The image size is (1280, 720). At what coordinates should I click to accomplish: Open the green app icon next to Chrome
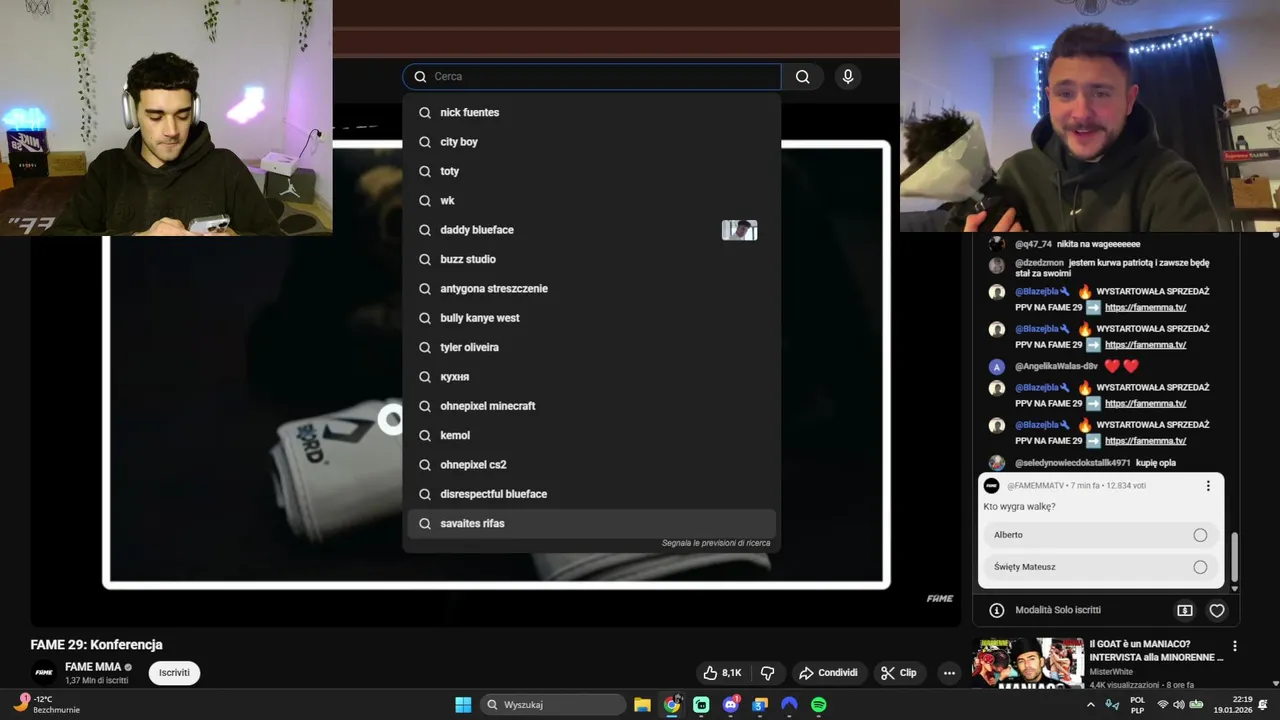click(x=701, y=705)
